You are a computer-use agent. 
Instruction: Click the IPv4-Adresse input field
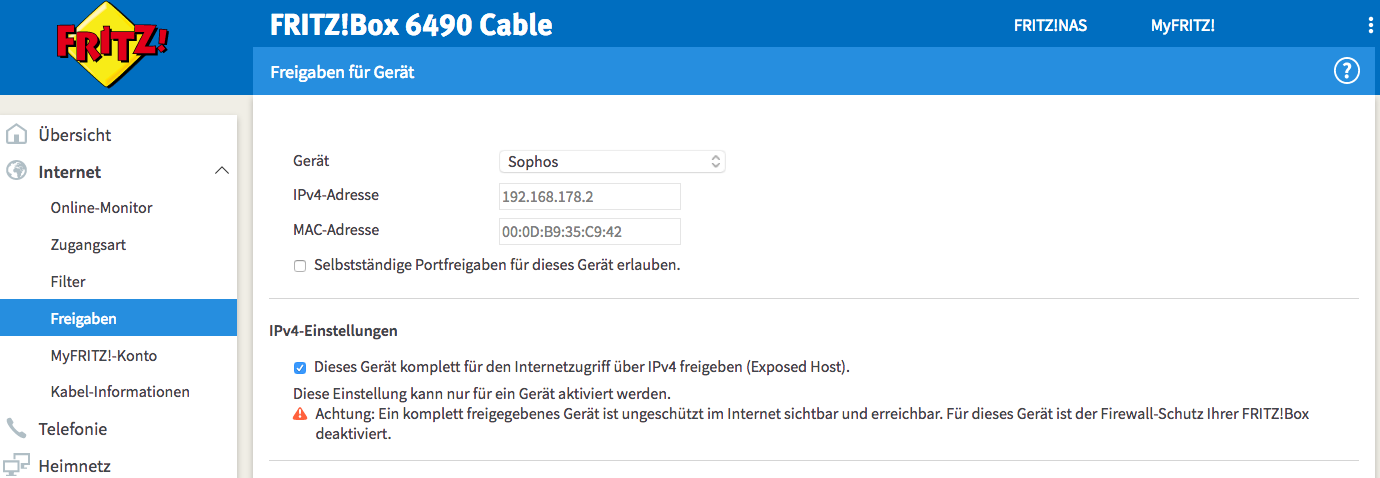click(x=589, y=196)
